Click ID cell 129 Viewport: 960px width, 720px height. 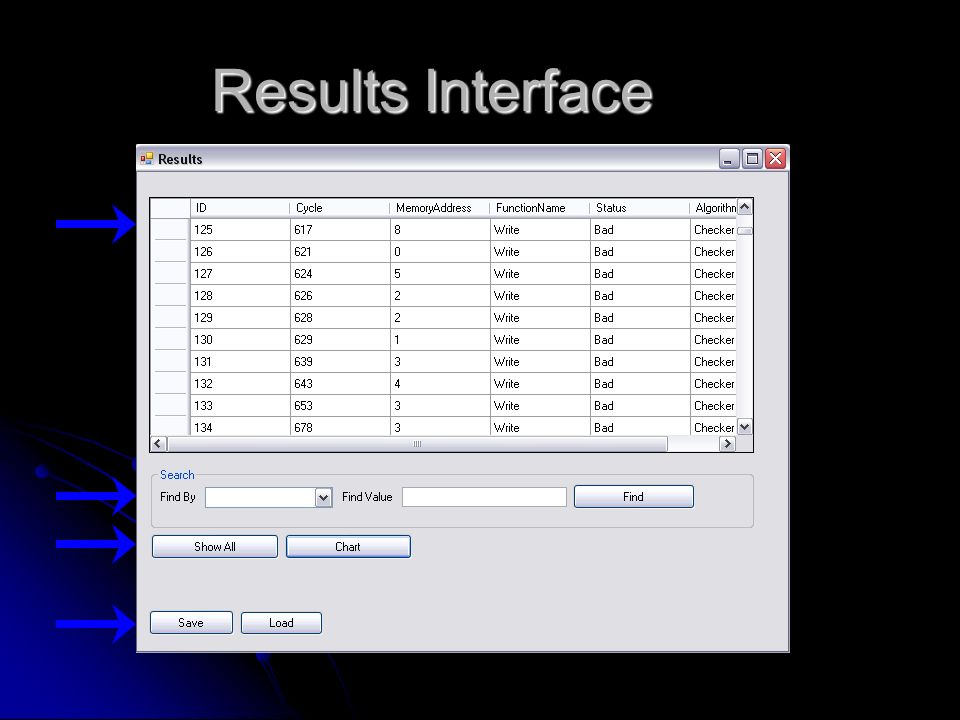[x=240, y=318]
